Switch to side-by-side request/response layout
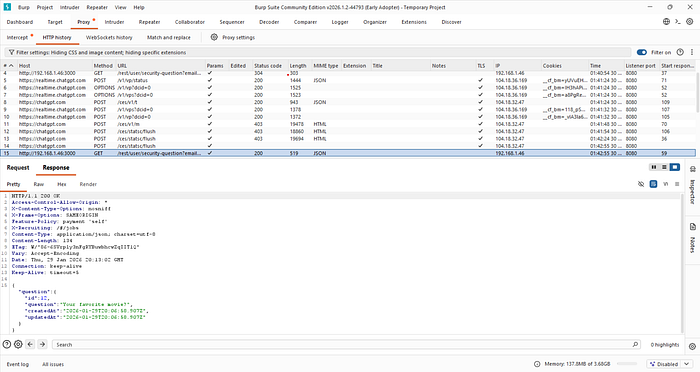This screenshot has height=372, width=700. [654, 167]
